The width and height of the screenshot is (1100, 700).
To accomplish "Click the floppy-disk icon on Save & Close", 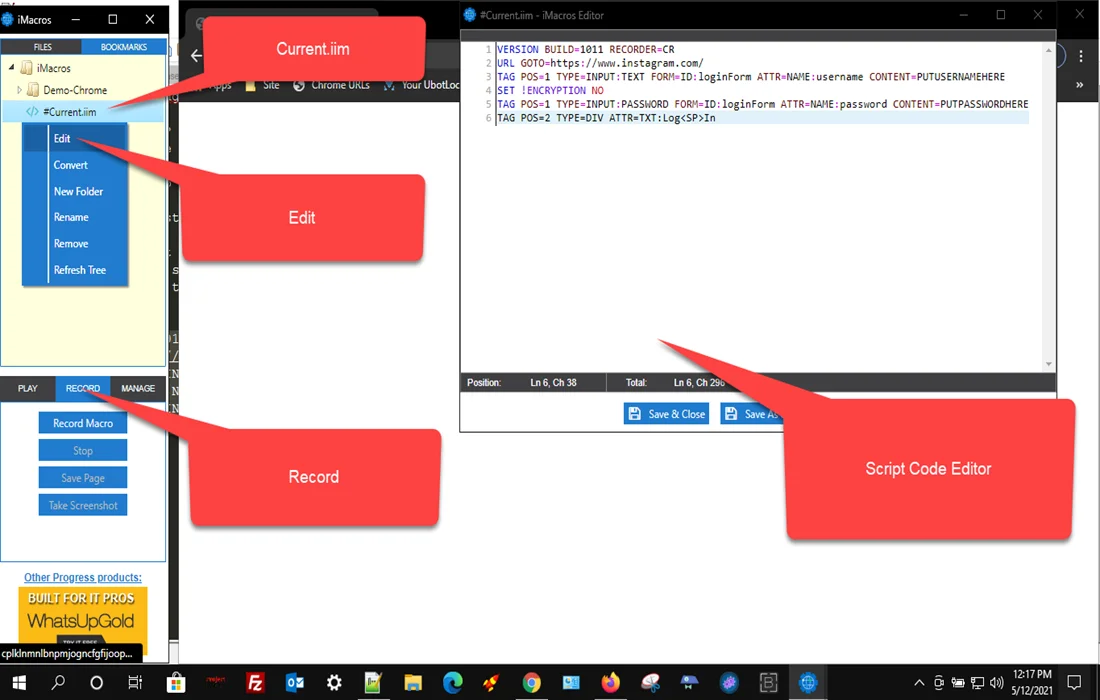I will [634, 414].
